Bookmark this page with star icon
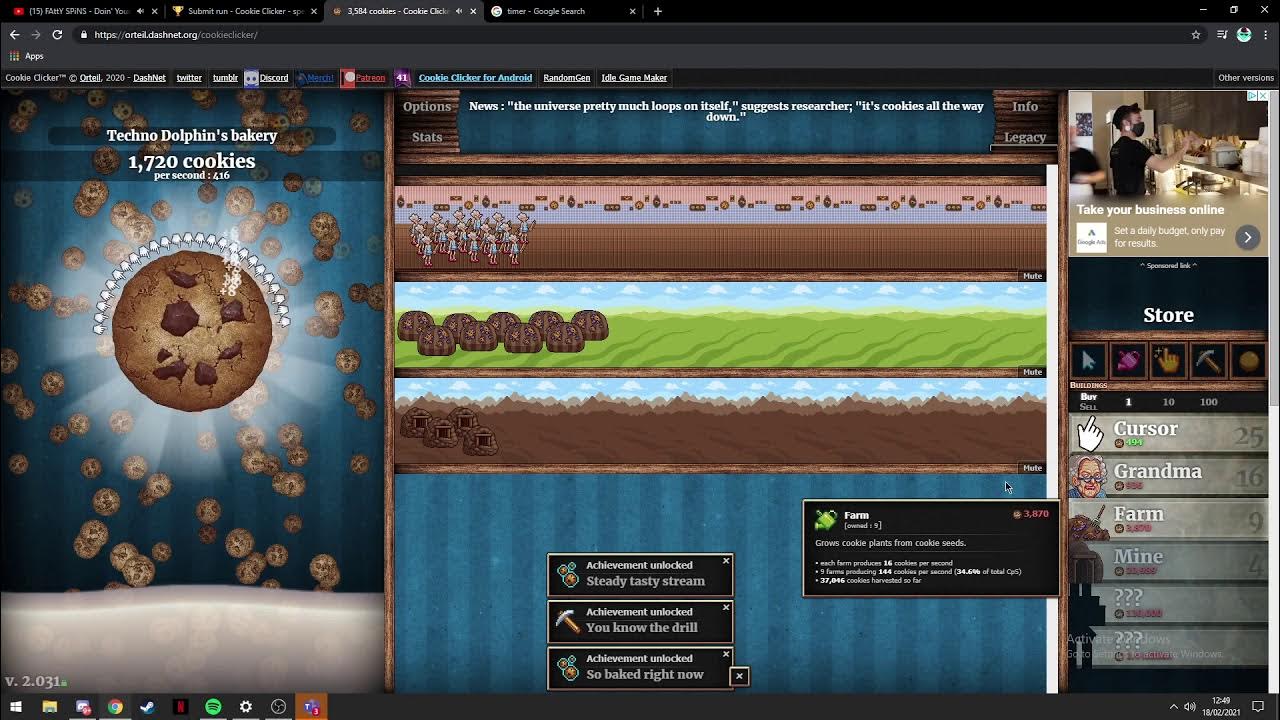 1195,34
